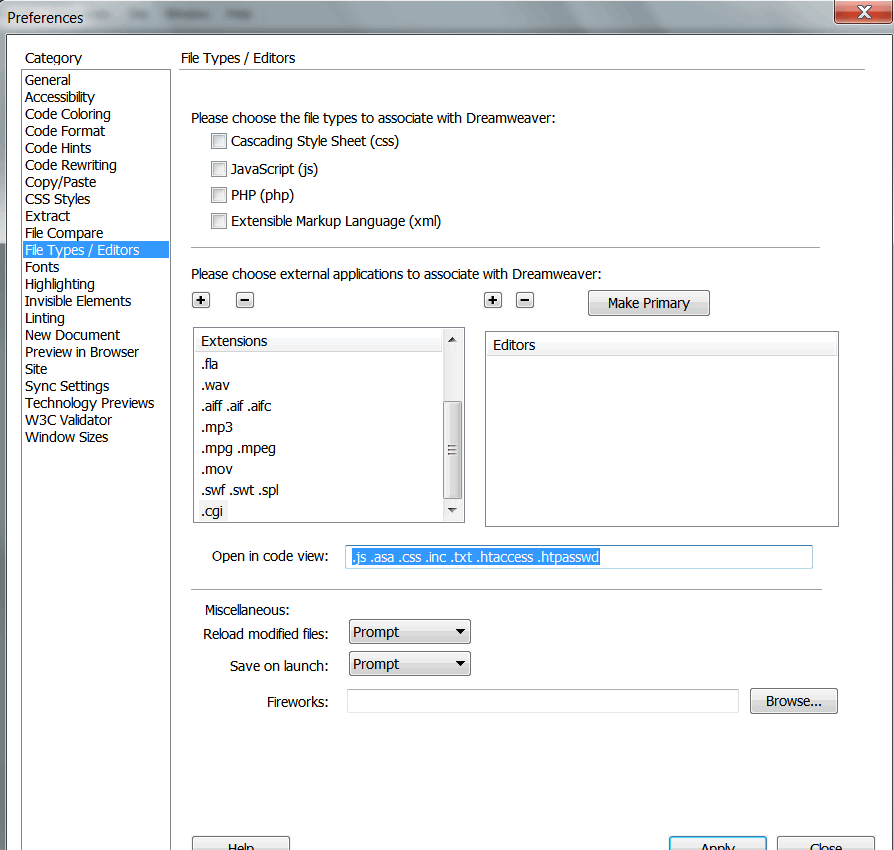Image resolution: width=894 pixels, height=850 pixels.
Task: Close the Preferences dialog with the X button
Action: [863, 11]
